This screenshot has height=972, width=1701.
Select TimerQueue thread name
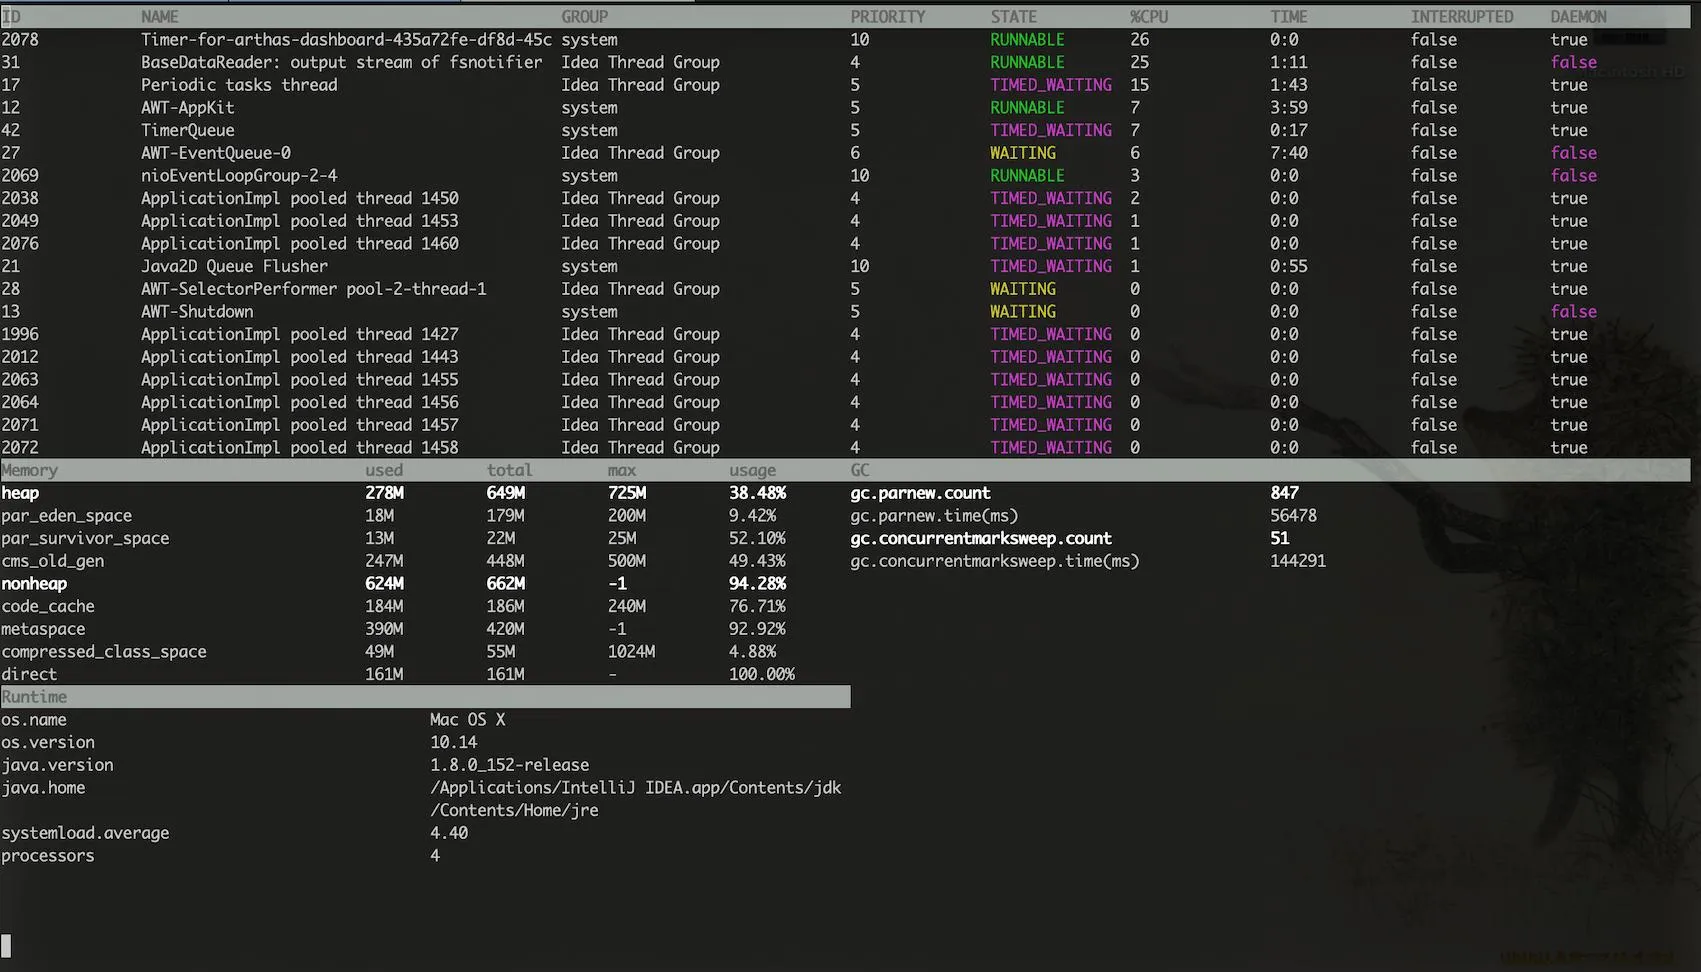187,130
